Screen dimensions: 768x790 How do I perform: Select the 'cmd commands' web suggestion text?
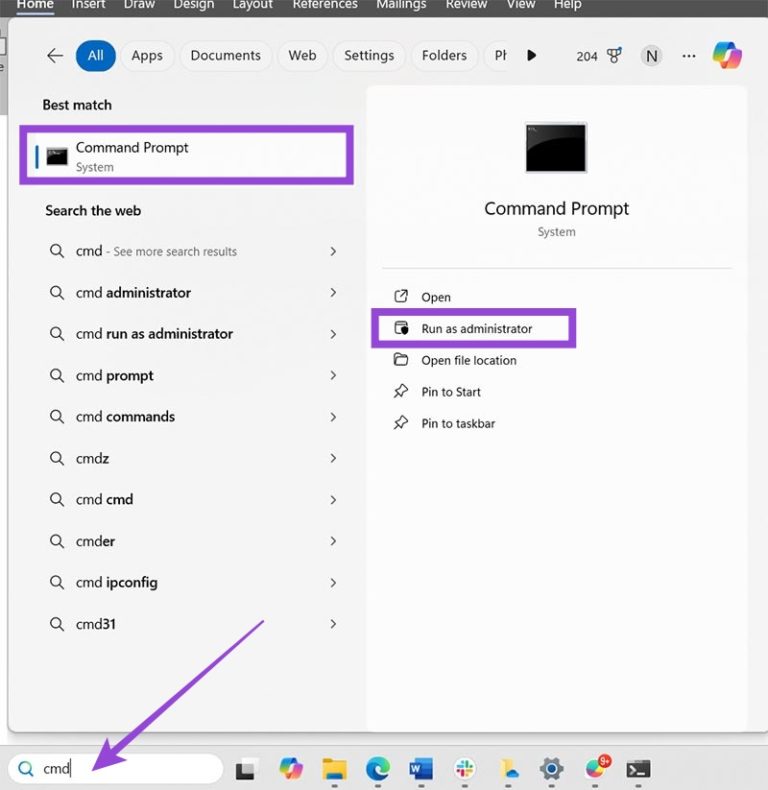click(125, 417)
